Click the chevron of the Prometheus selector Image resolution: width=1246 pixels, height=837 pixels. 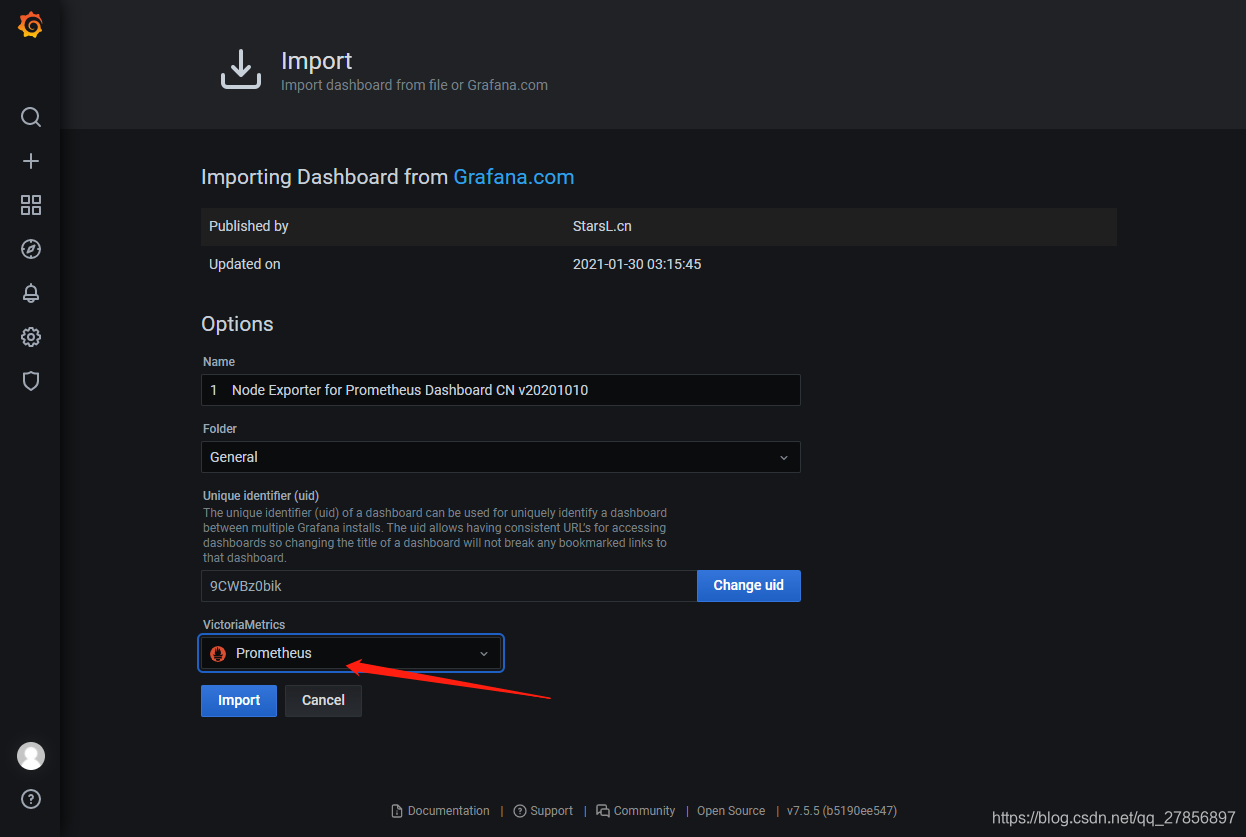484,653
